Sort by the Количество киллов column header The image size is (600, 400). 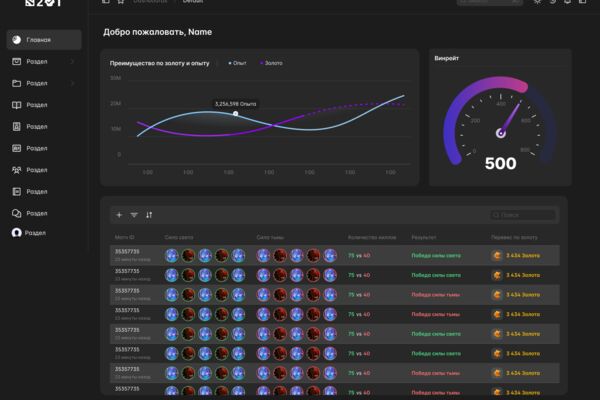pos(372,237)
